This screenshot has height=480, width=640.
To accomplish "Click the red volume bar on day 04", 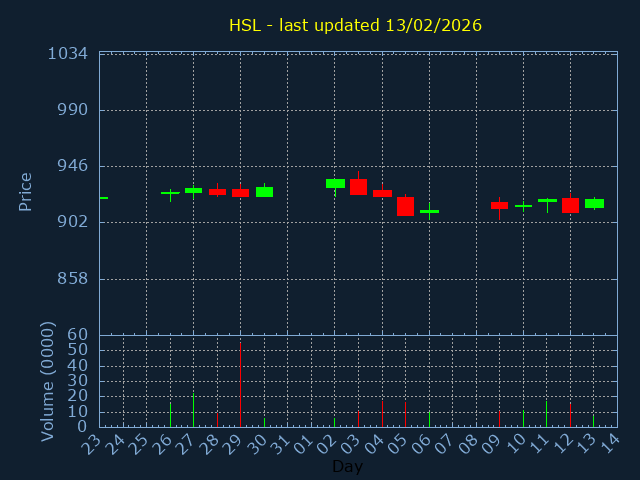I will point(382,414).
